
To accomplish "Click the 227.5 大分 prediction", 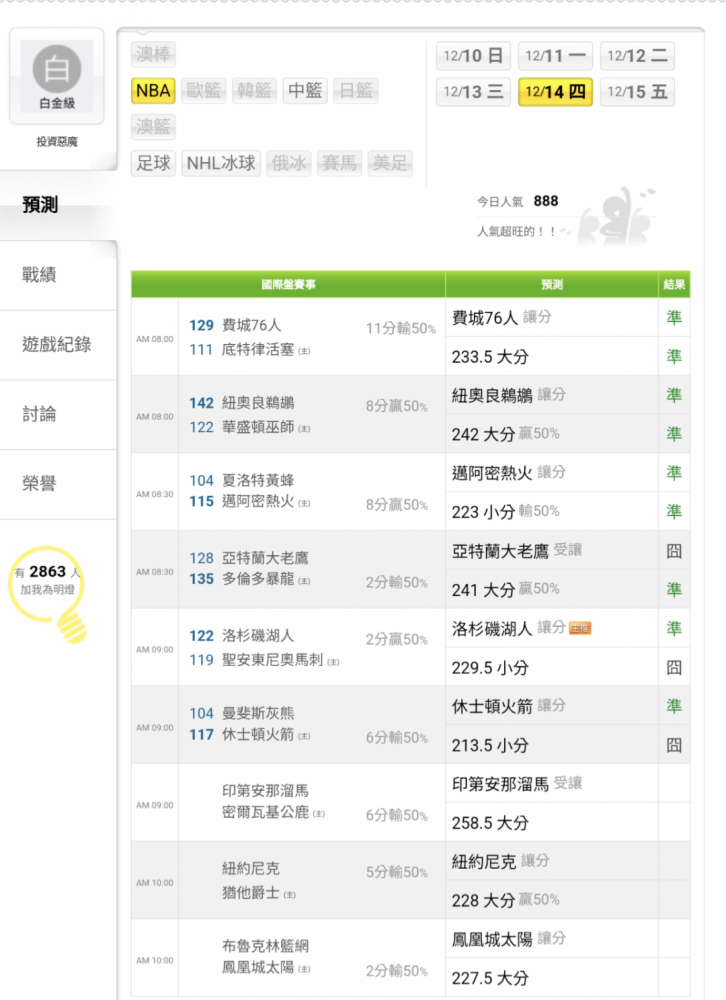I will pos(490,978).
